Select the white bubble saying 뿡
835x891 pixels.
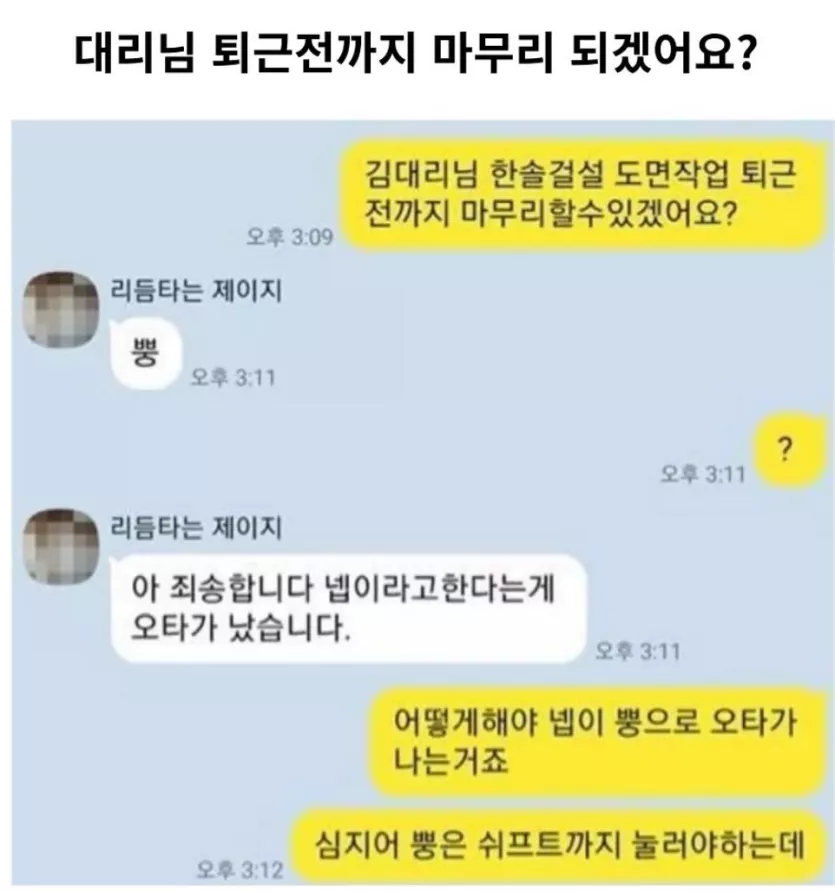click(x=146, y=354)
